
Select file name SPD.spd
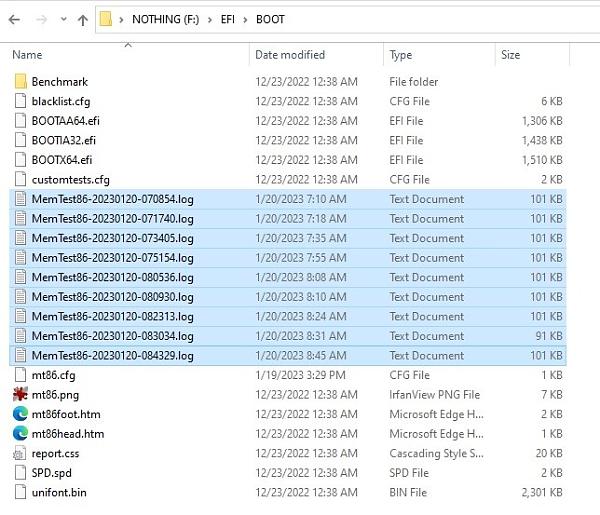51,473
